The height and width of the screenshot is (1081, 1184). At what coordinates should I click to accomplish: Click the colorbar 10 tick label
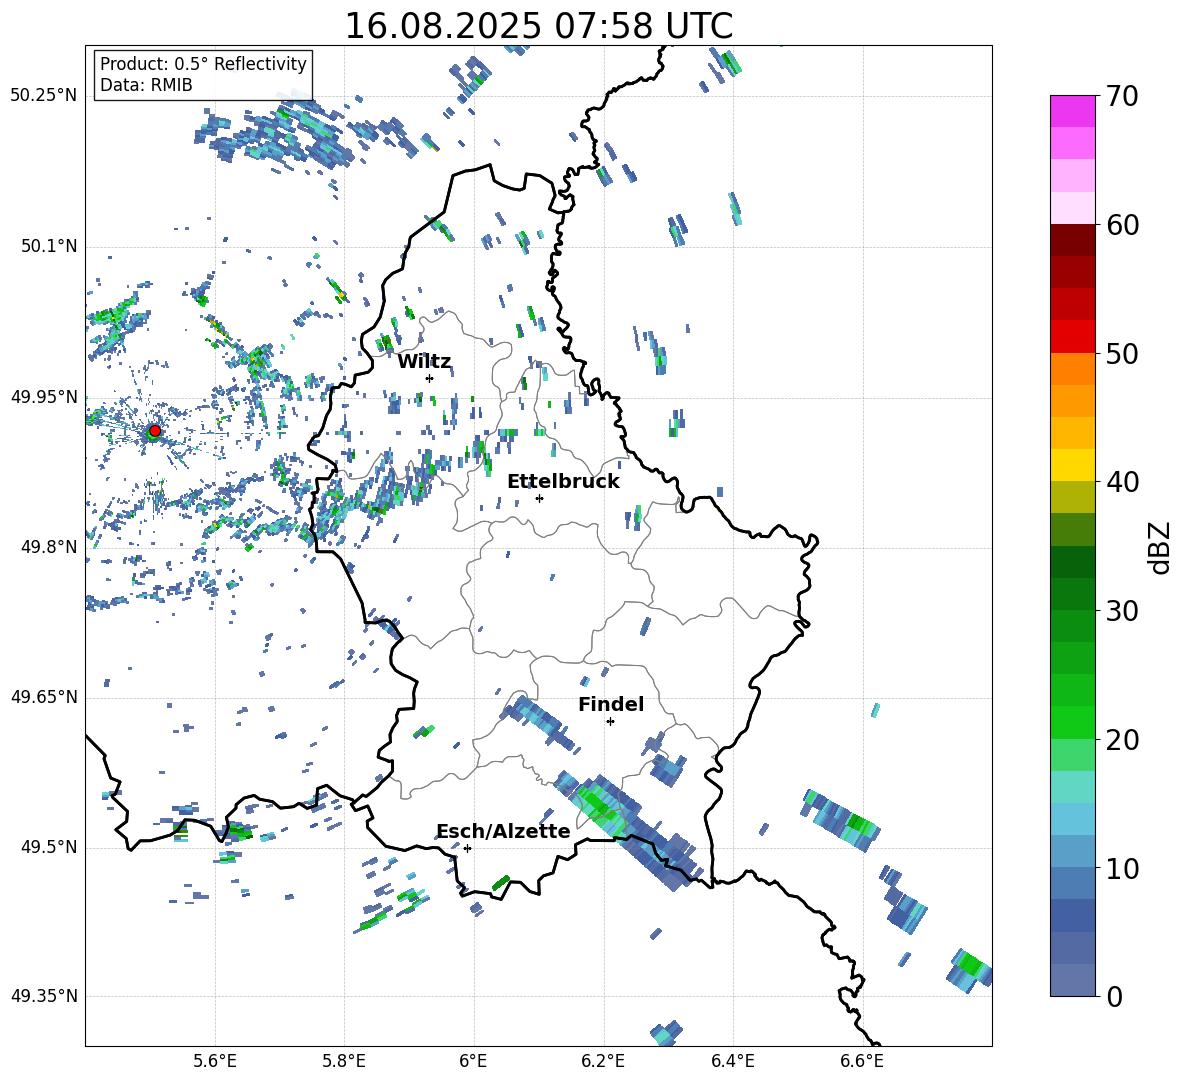point(1122,869)
